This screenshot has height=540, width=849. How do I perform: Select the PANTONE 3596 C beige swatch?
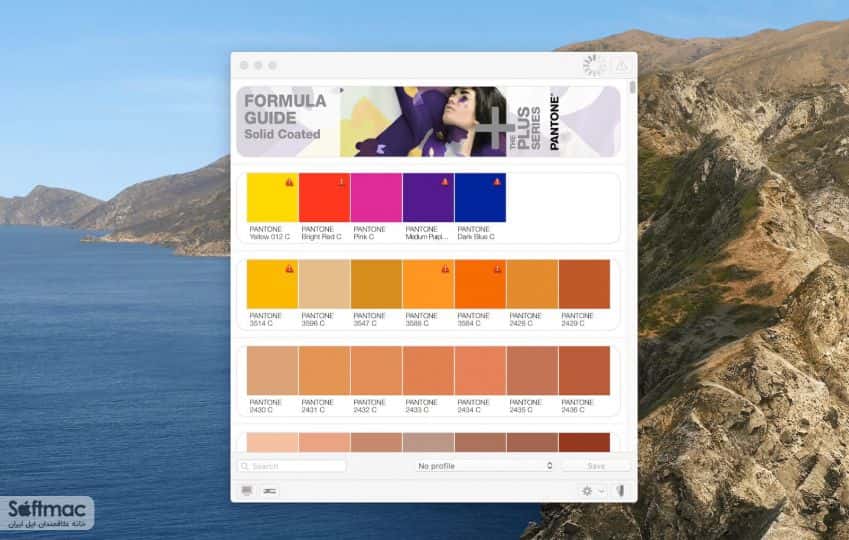(x=324, y=284)
